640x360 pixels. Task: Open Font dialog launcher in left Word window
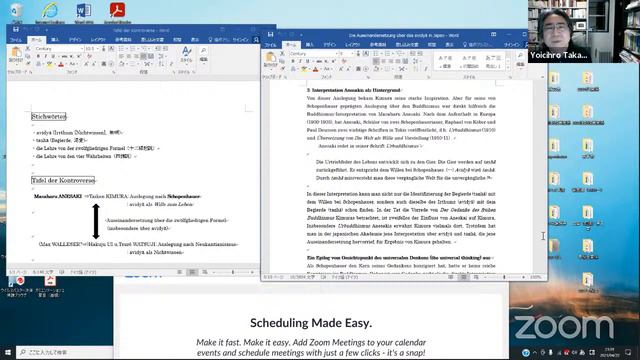click(x=113, y=72)
